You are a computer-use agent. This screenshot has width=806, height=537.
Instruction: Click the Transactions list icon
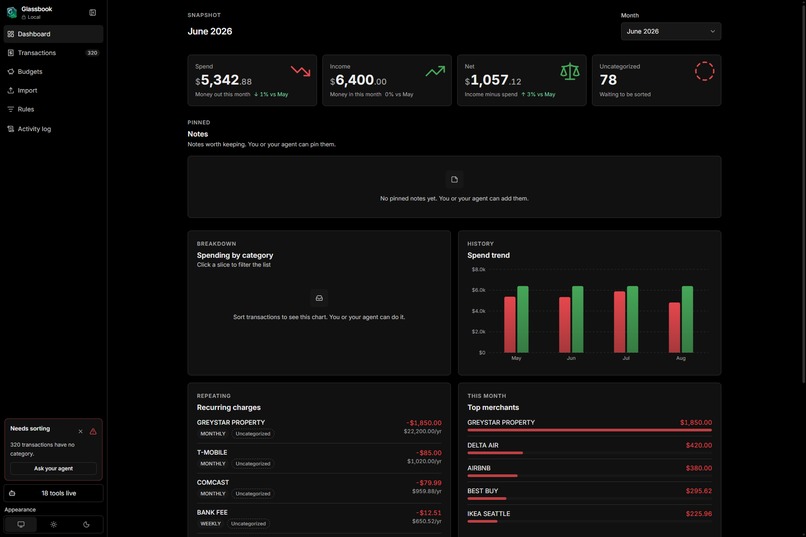[x=11, y=53]
